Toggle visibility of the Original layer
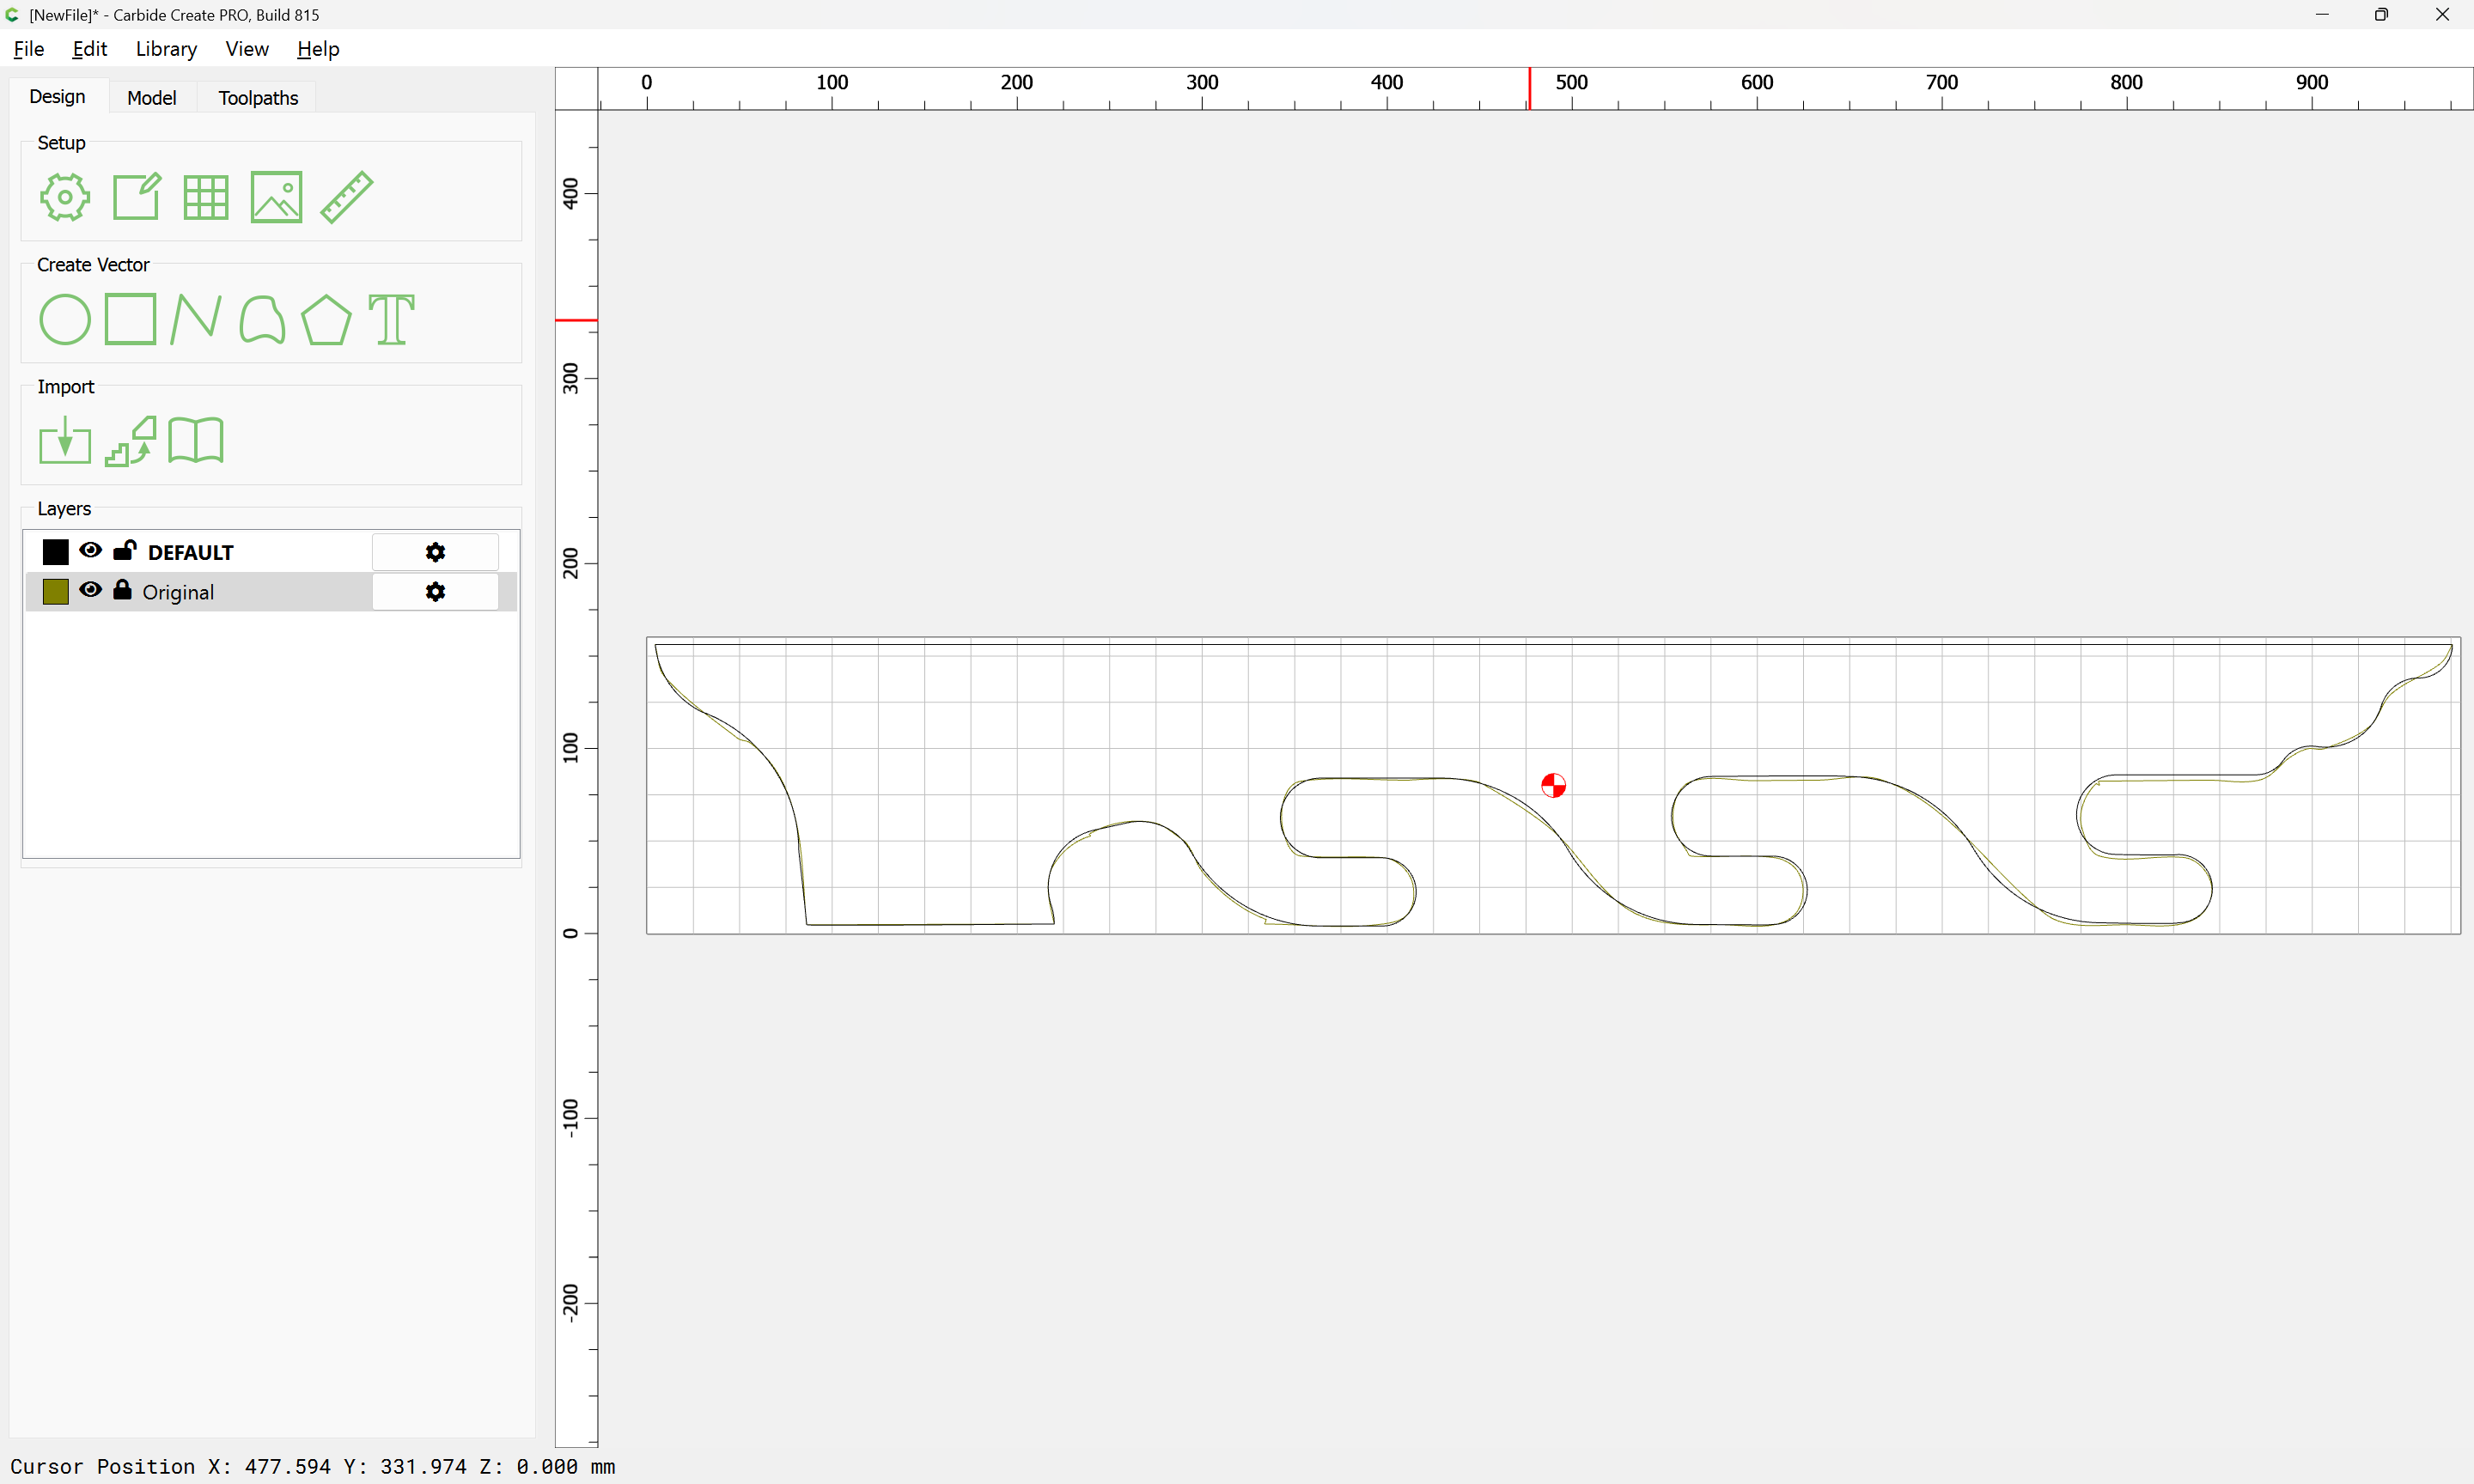2474x1484 pixels. tap(91, 591)
